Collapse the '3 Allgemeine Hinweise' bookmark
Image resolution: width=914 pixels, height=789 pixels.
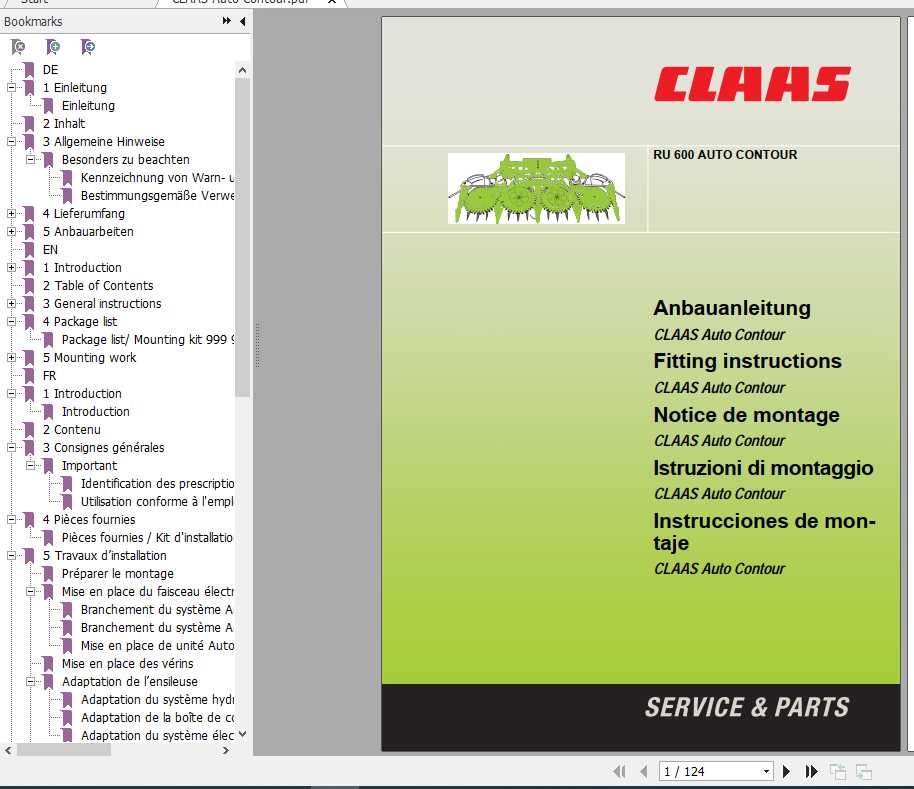tap(10, 141)
